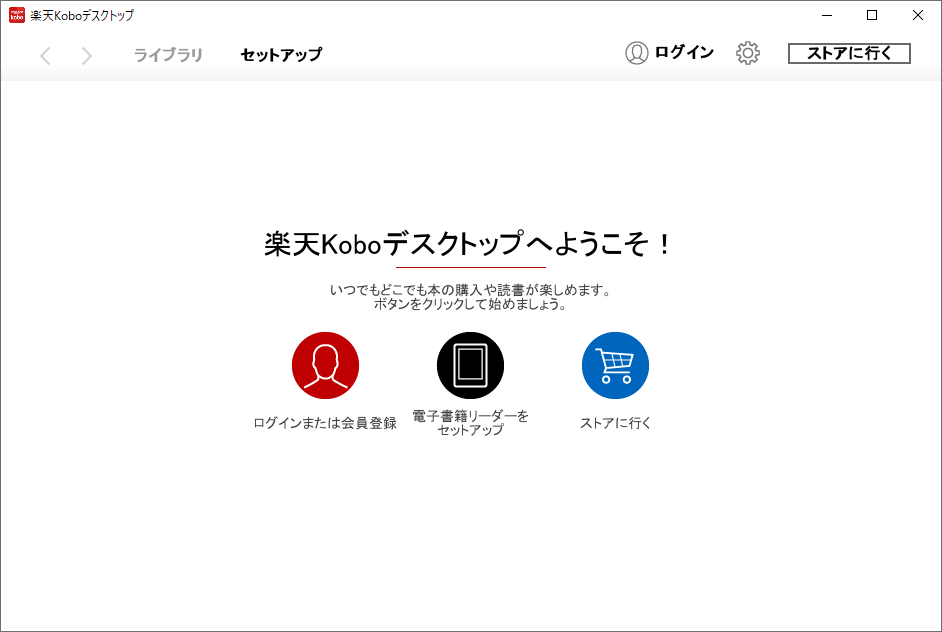Click the user avatar icon beside ログイン
This screenshot has height=632, width=942.
click(x=637, y=53)
